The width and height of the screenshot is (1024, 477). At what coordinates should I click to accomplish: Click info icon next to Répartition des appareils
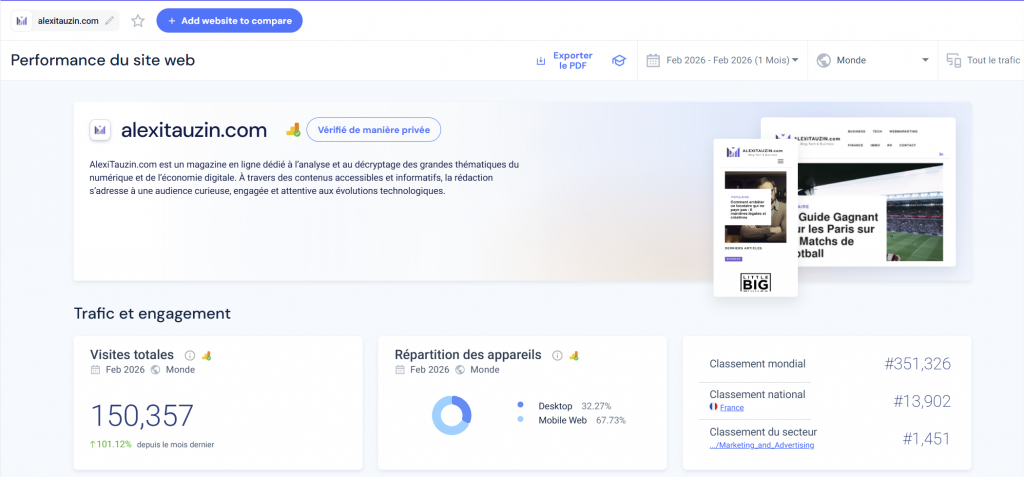[557, 355]
